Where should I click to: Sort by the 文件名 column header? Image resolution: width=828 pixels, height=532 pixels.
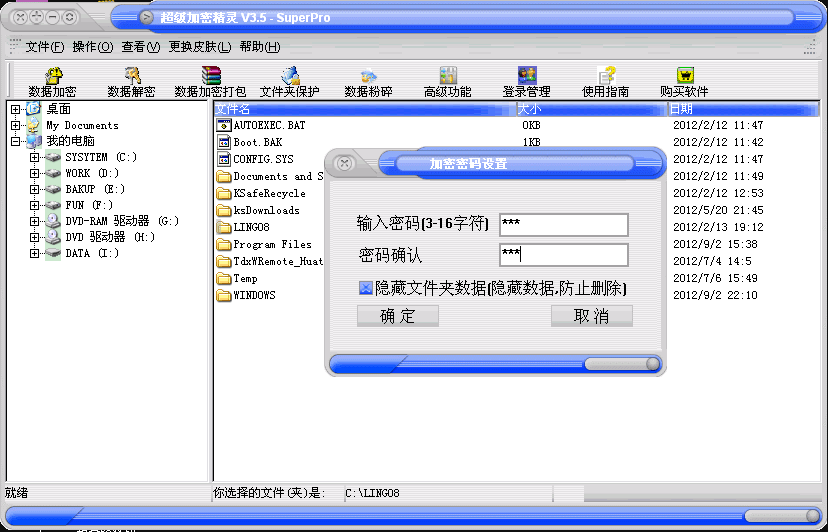click(x=364, y=109)
